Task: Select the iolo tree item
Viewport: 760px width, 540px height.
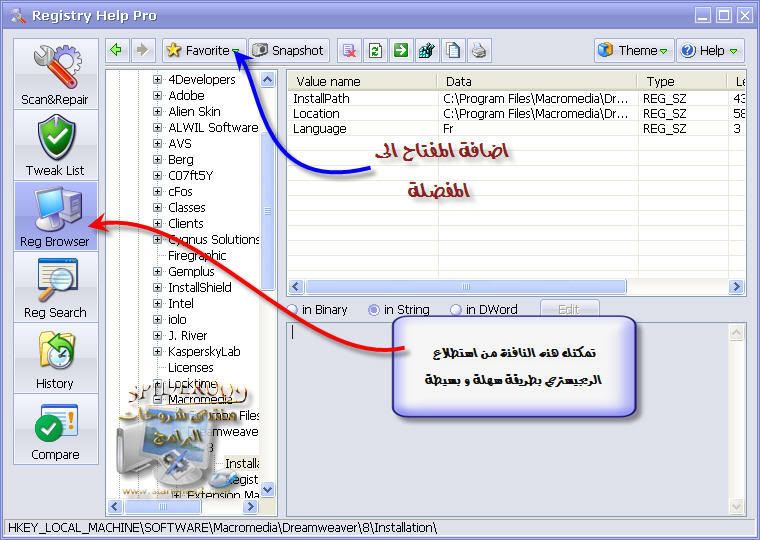Action: [x=177, y=319]
